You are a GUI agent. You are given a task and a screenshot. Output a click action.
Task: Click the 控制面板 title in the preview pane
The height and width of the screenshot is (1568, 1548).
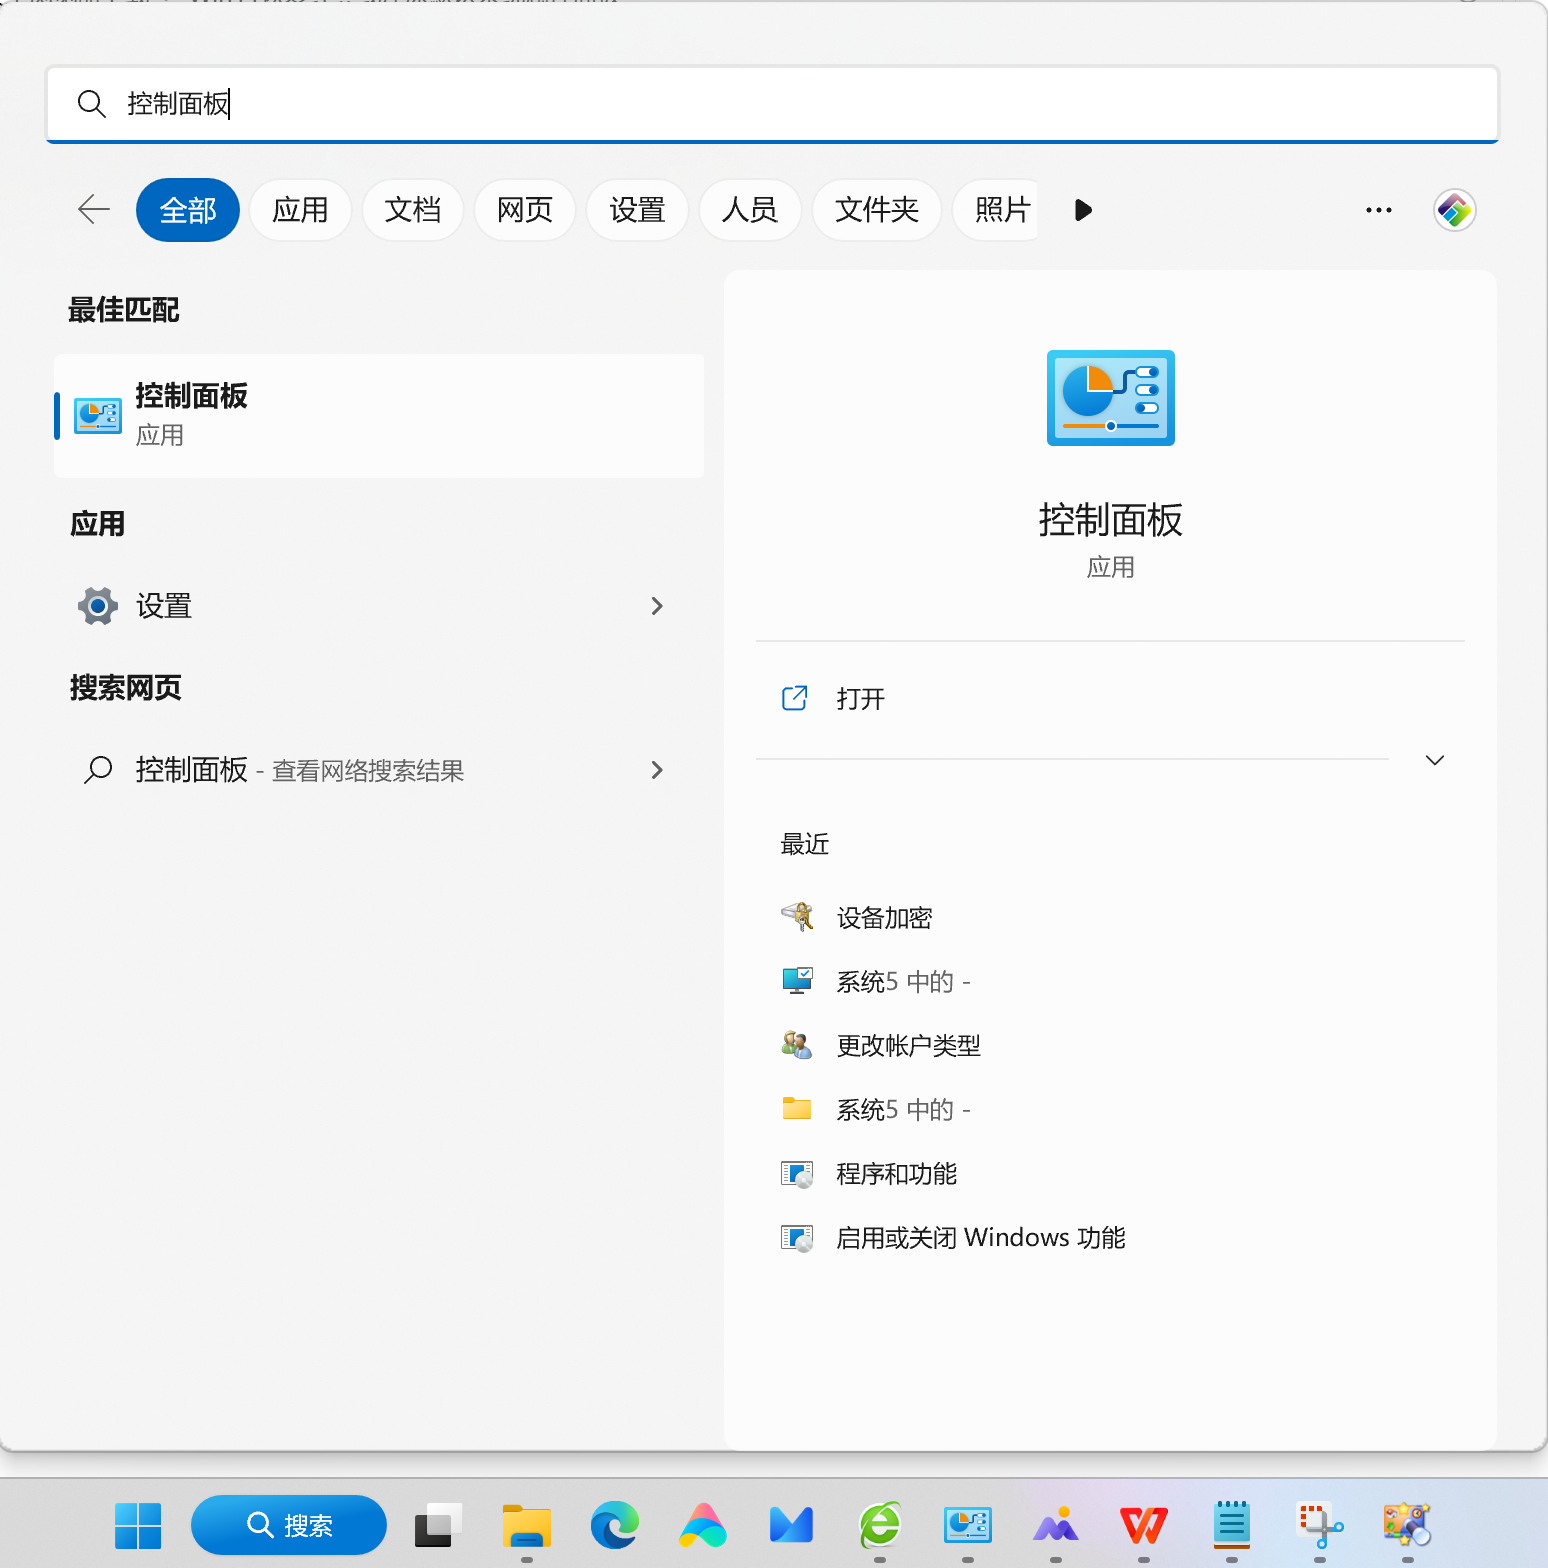pos(1111,520)
